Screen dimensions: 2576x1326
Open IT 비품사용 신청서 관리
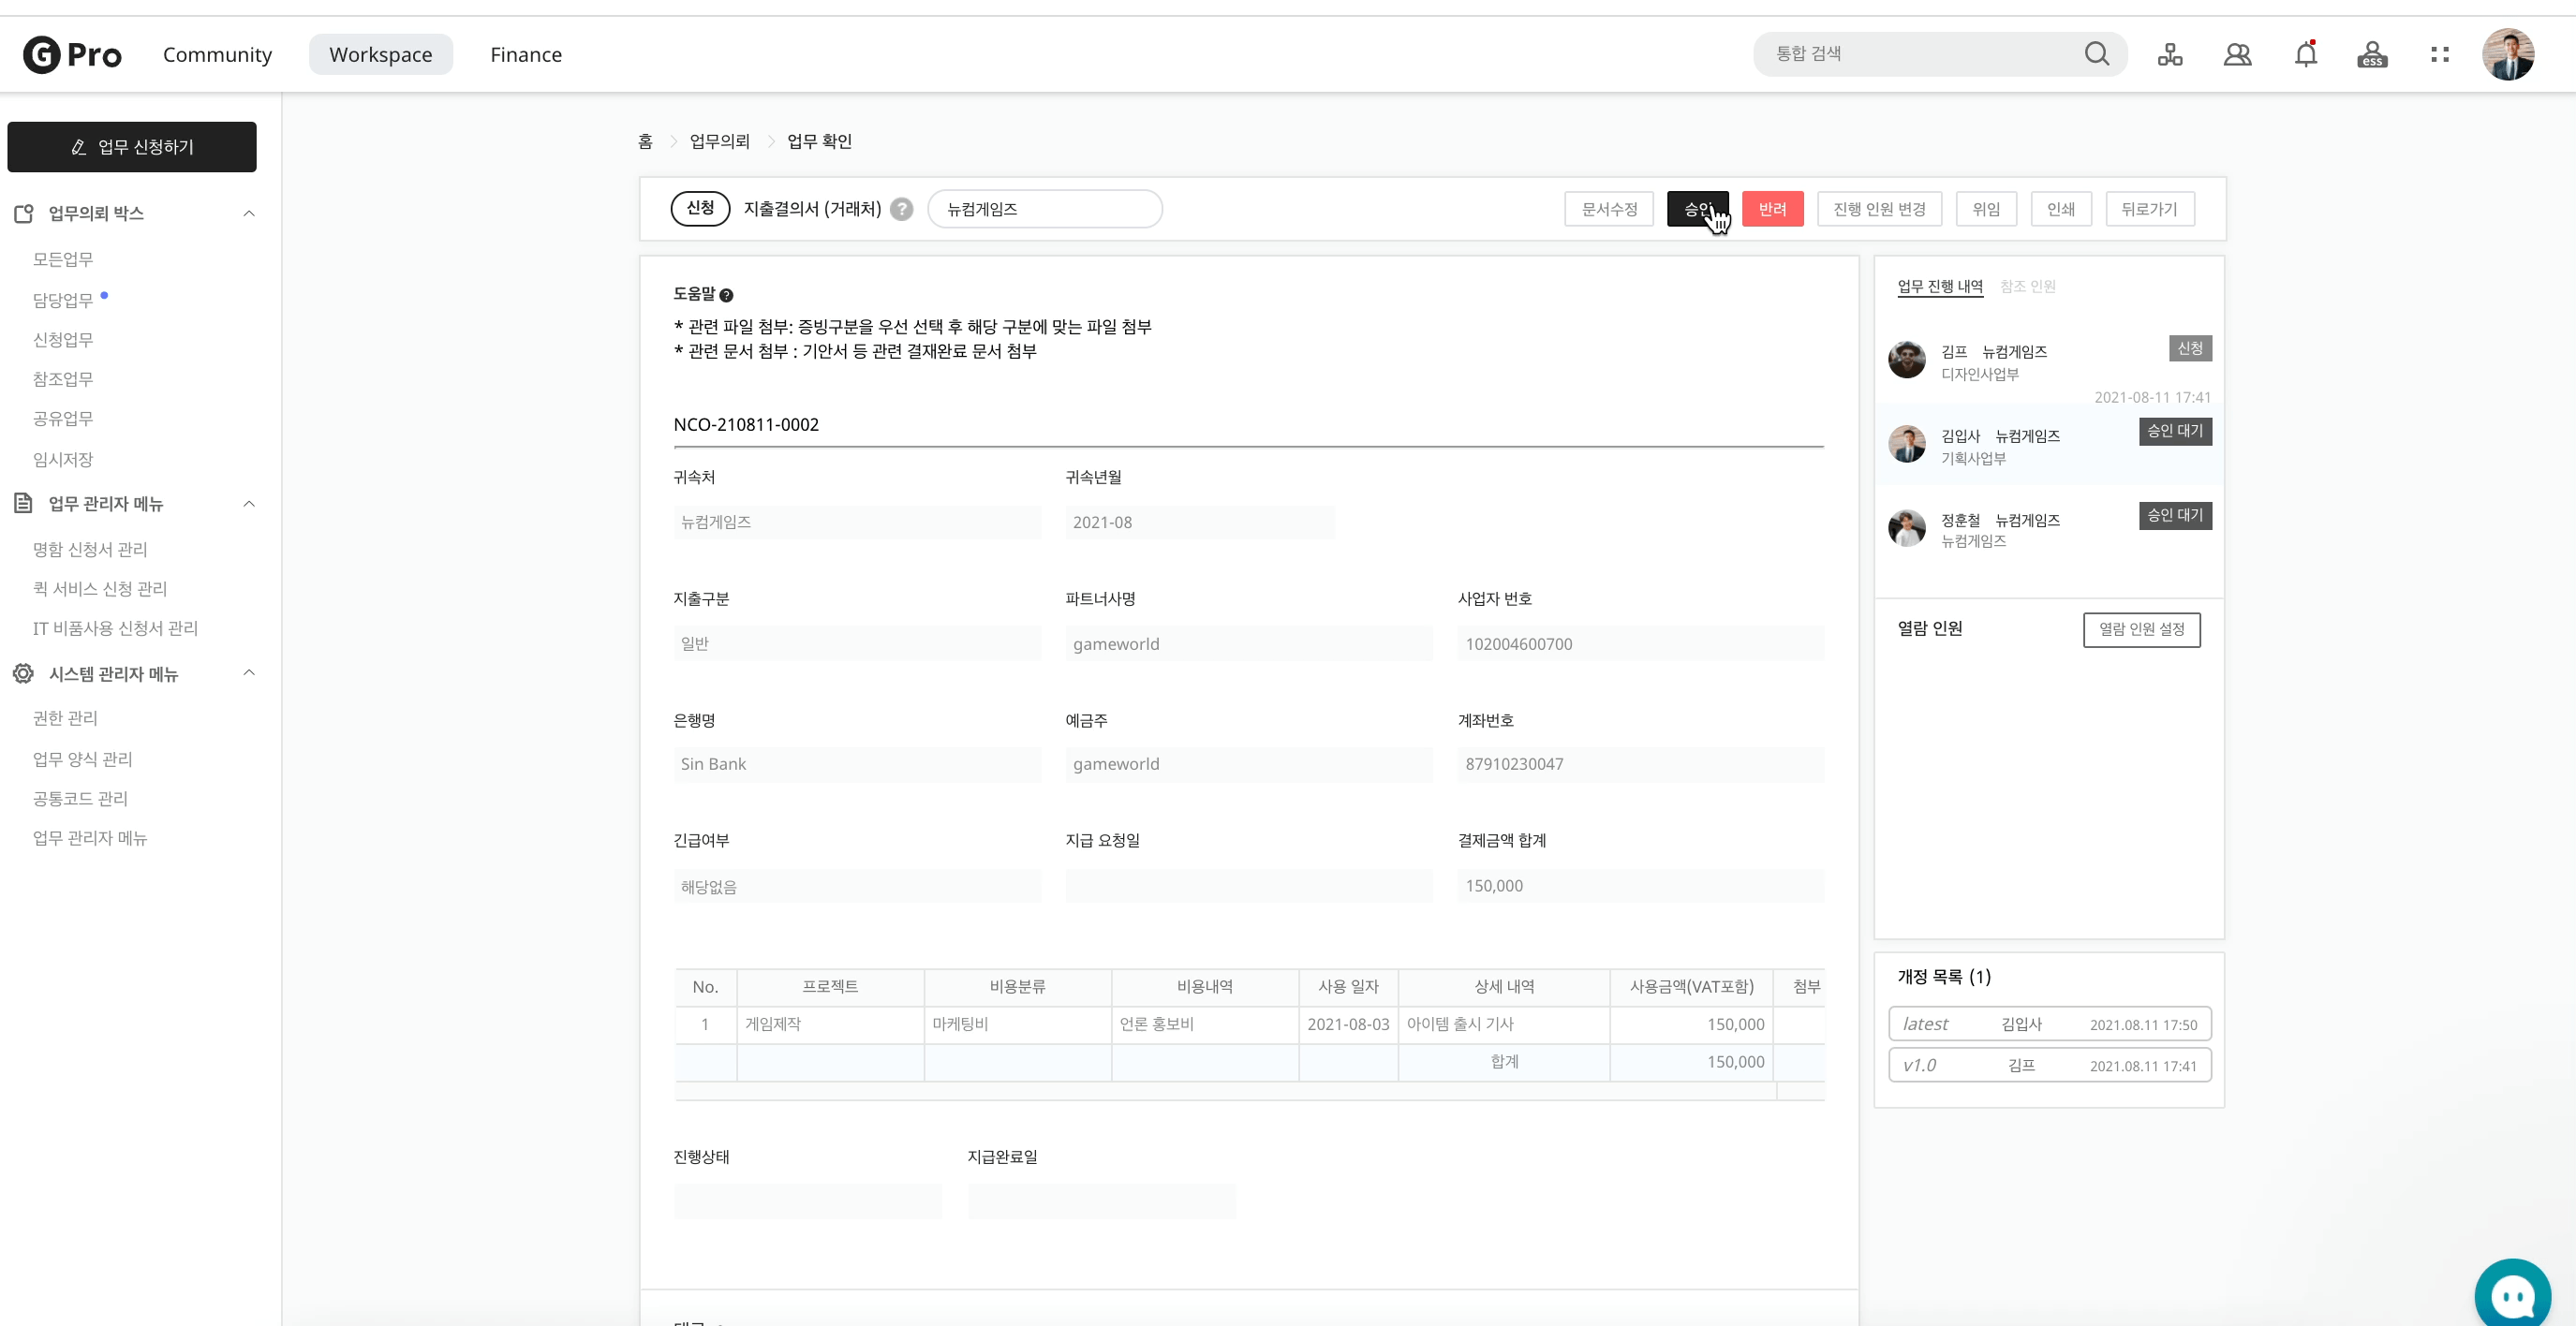115,628
